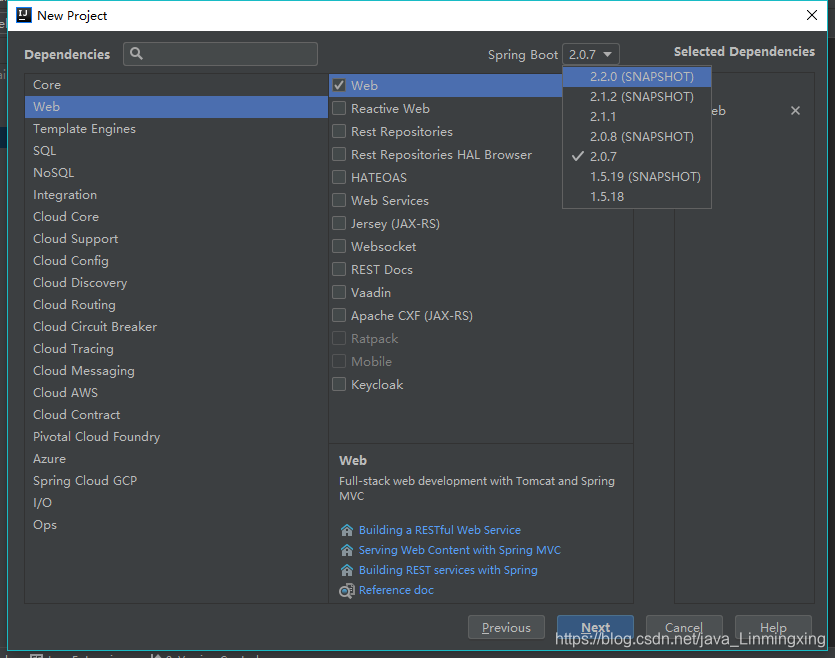This screenshot has width=835, height=658.
Task: Check the Rest Repositories option
Action: [339, 131]
